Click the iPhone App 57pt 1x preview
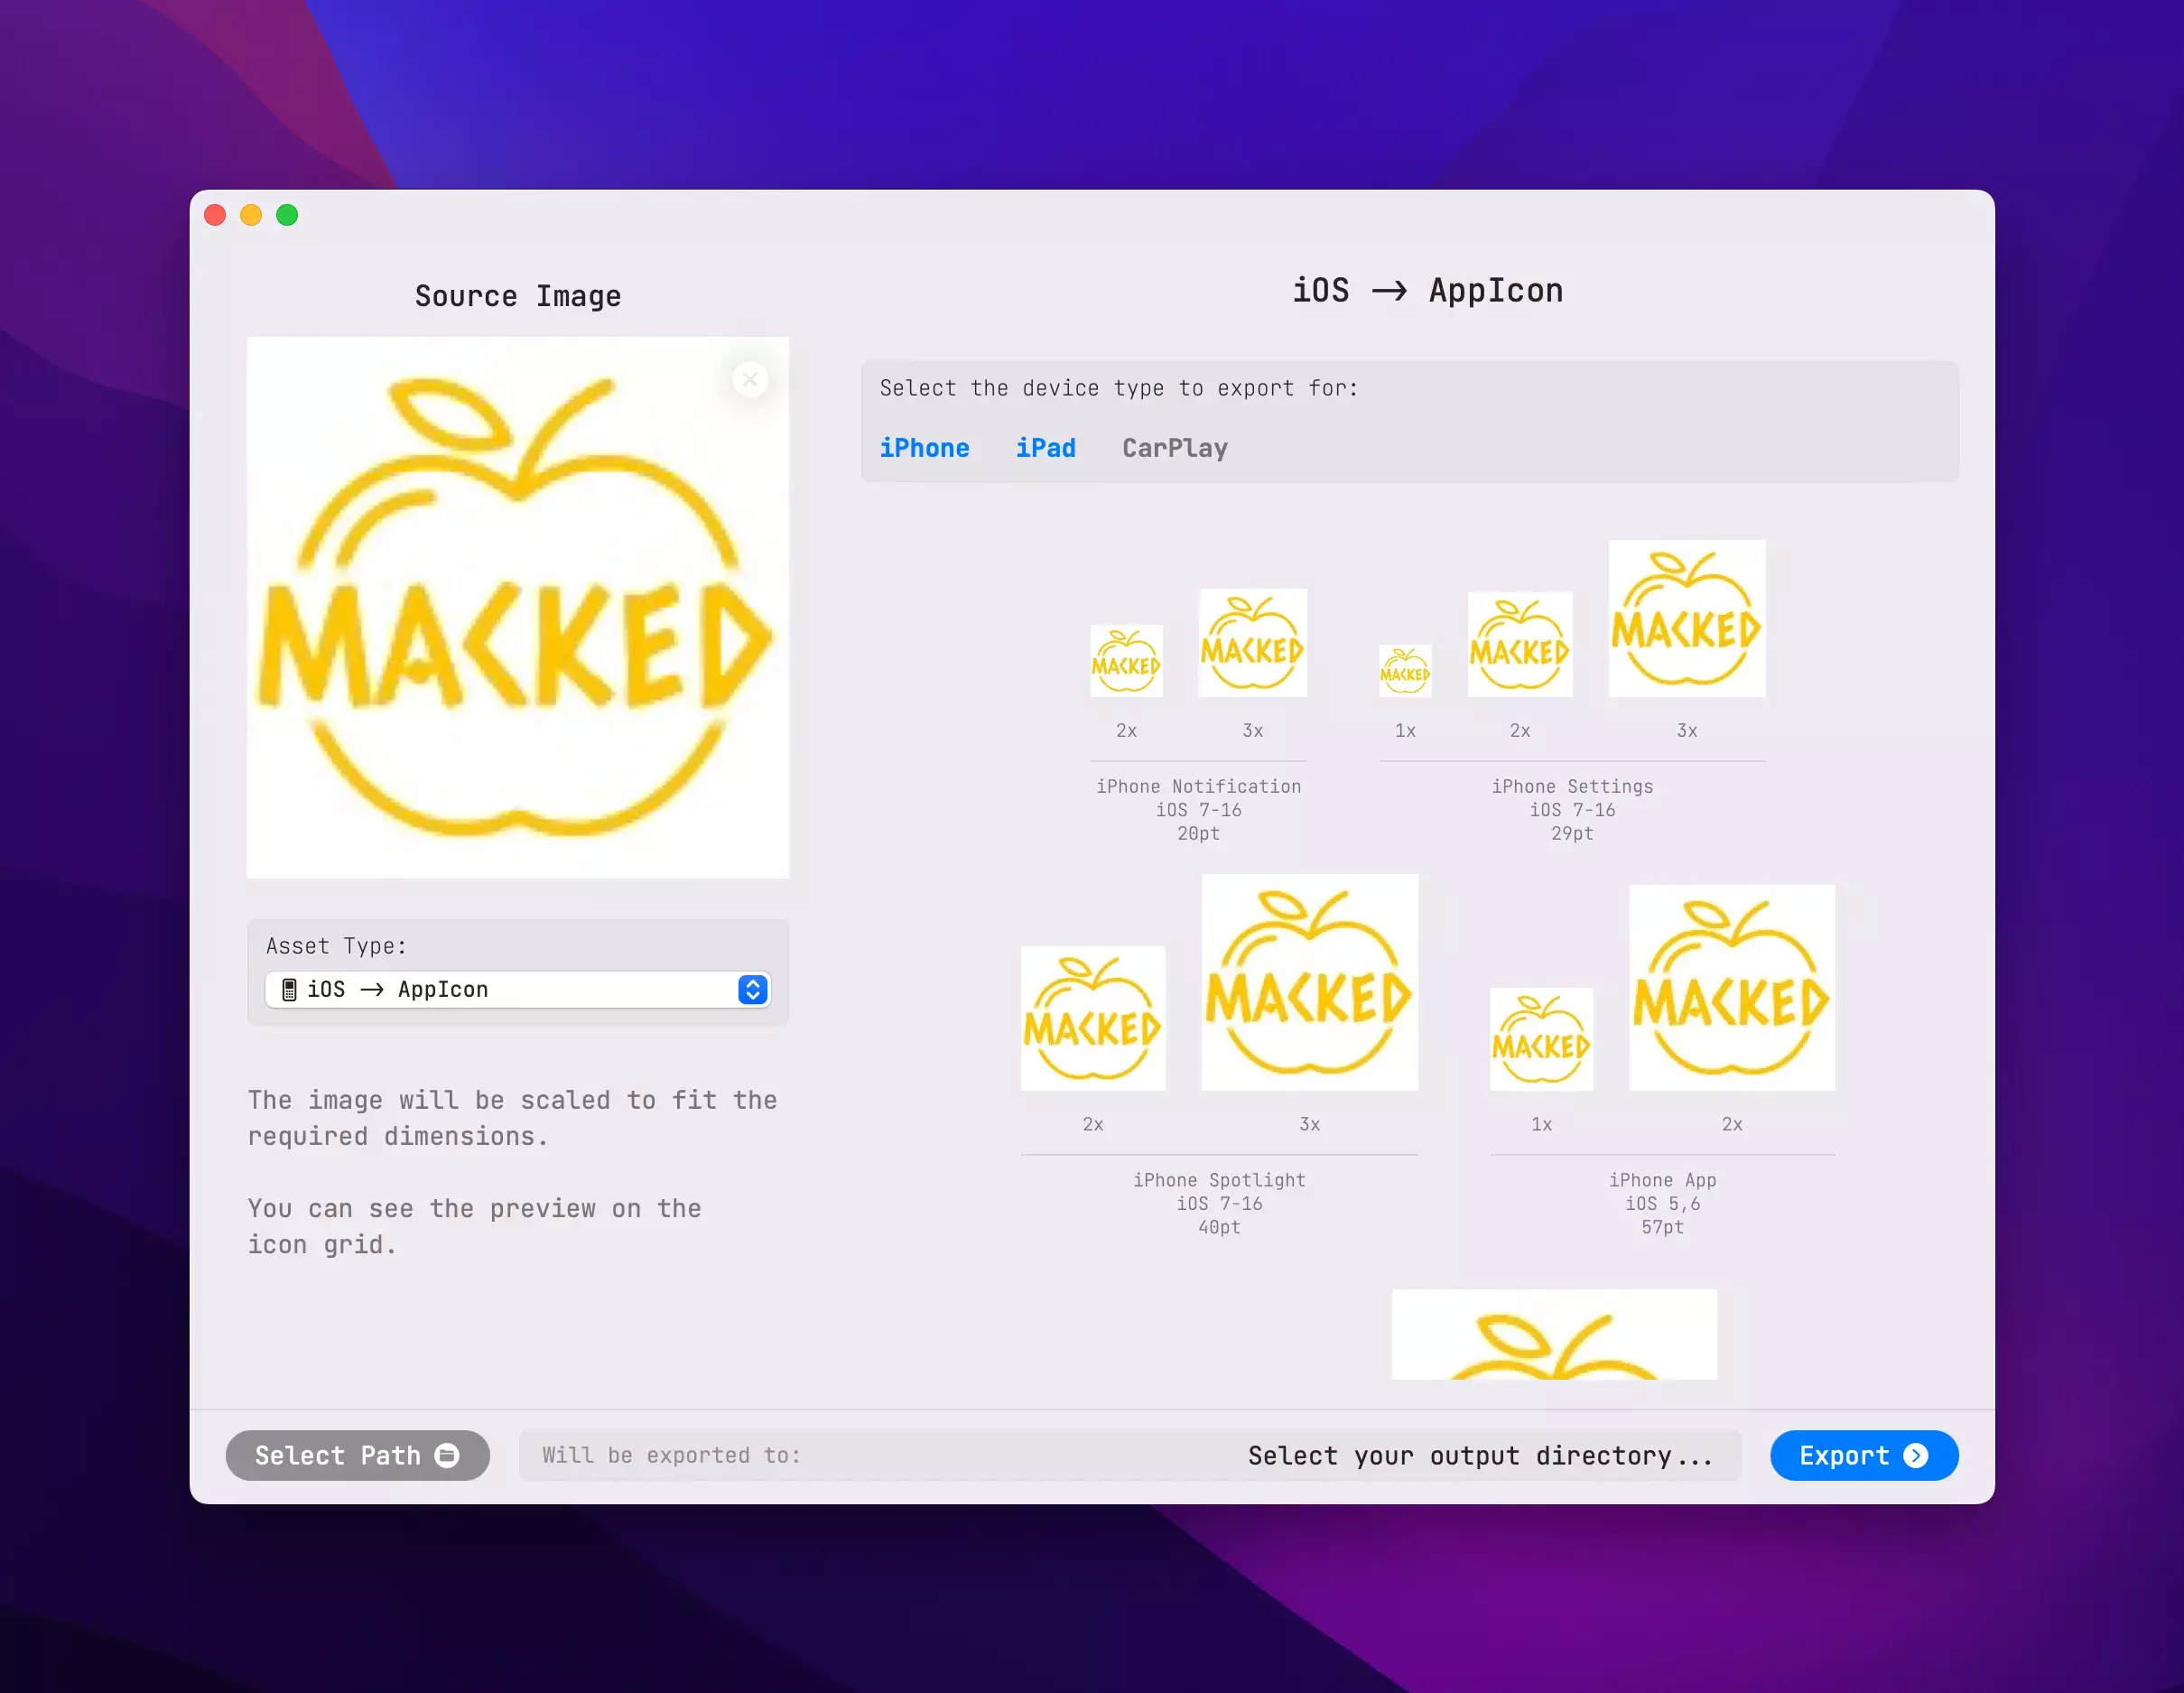 (x=1541, y=1039)
